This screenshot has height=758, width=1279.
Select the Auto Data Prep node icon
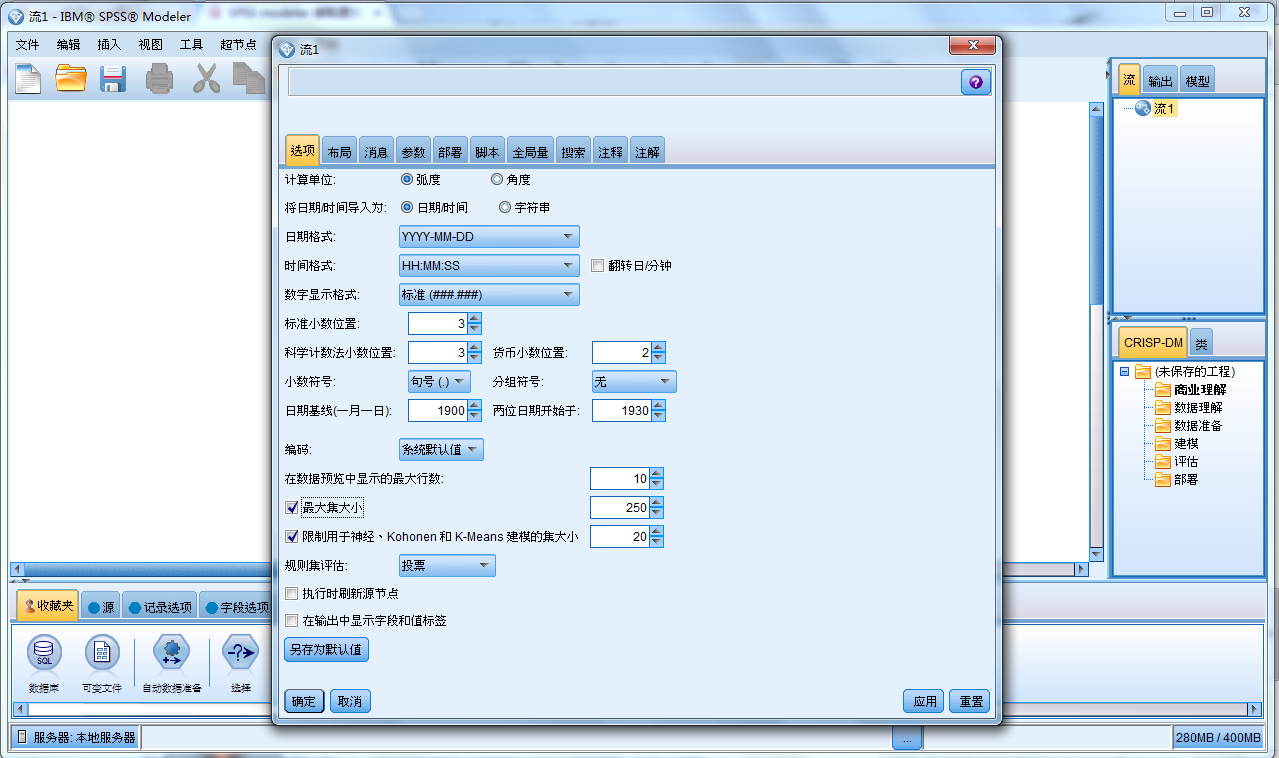171,653
